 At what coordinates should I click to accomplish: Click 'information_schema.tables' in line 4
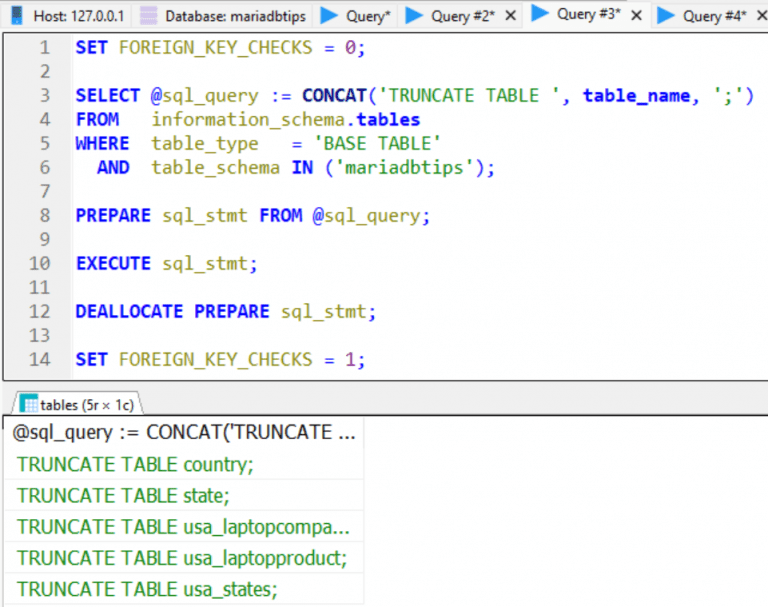point(286,120)
